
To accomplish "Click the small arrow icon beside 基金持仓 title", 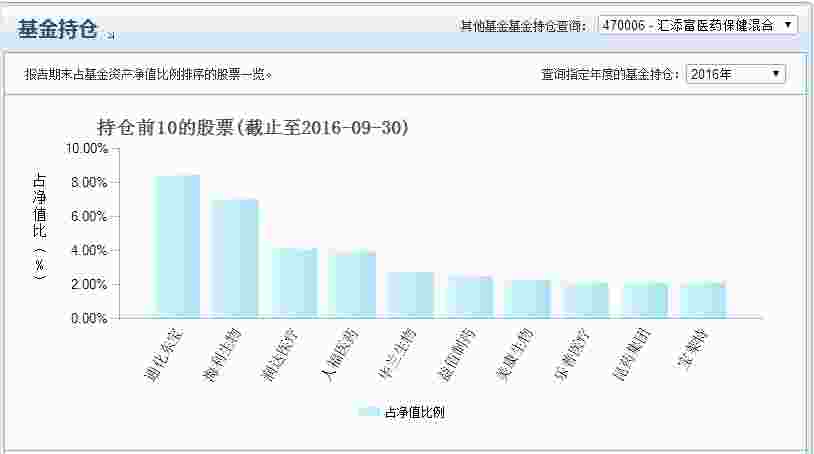I will coord(111,35).
